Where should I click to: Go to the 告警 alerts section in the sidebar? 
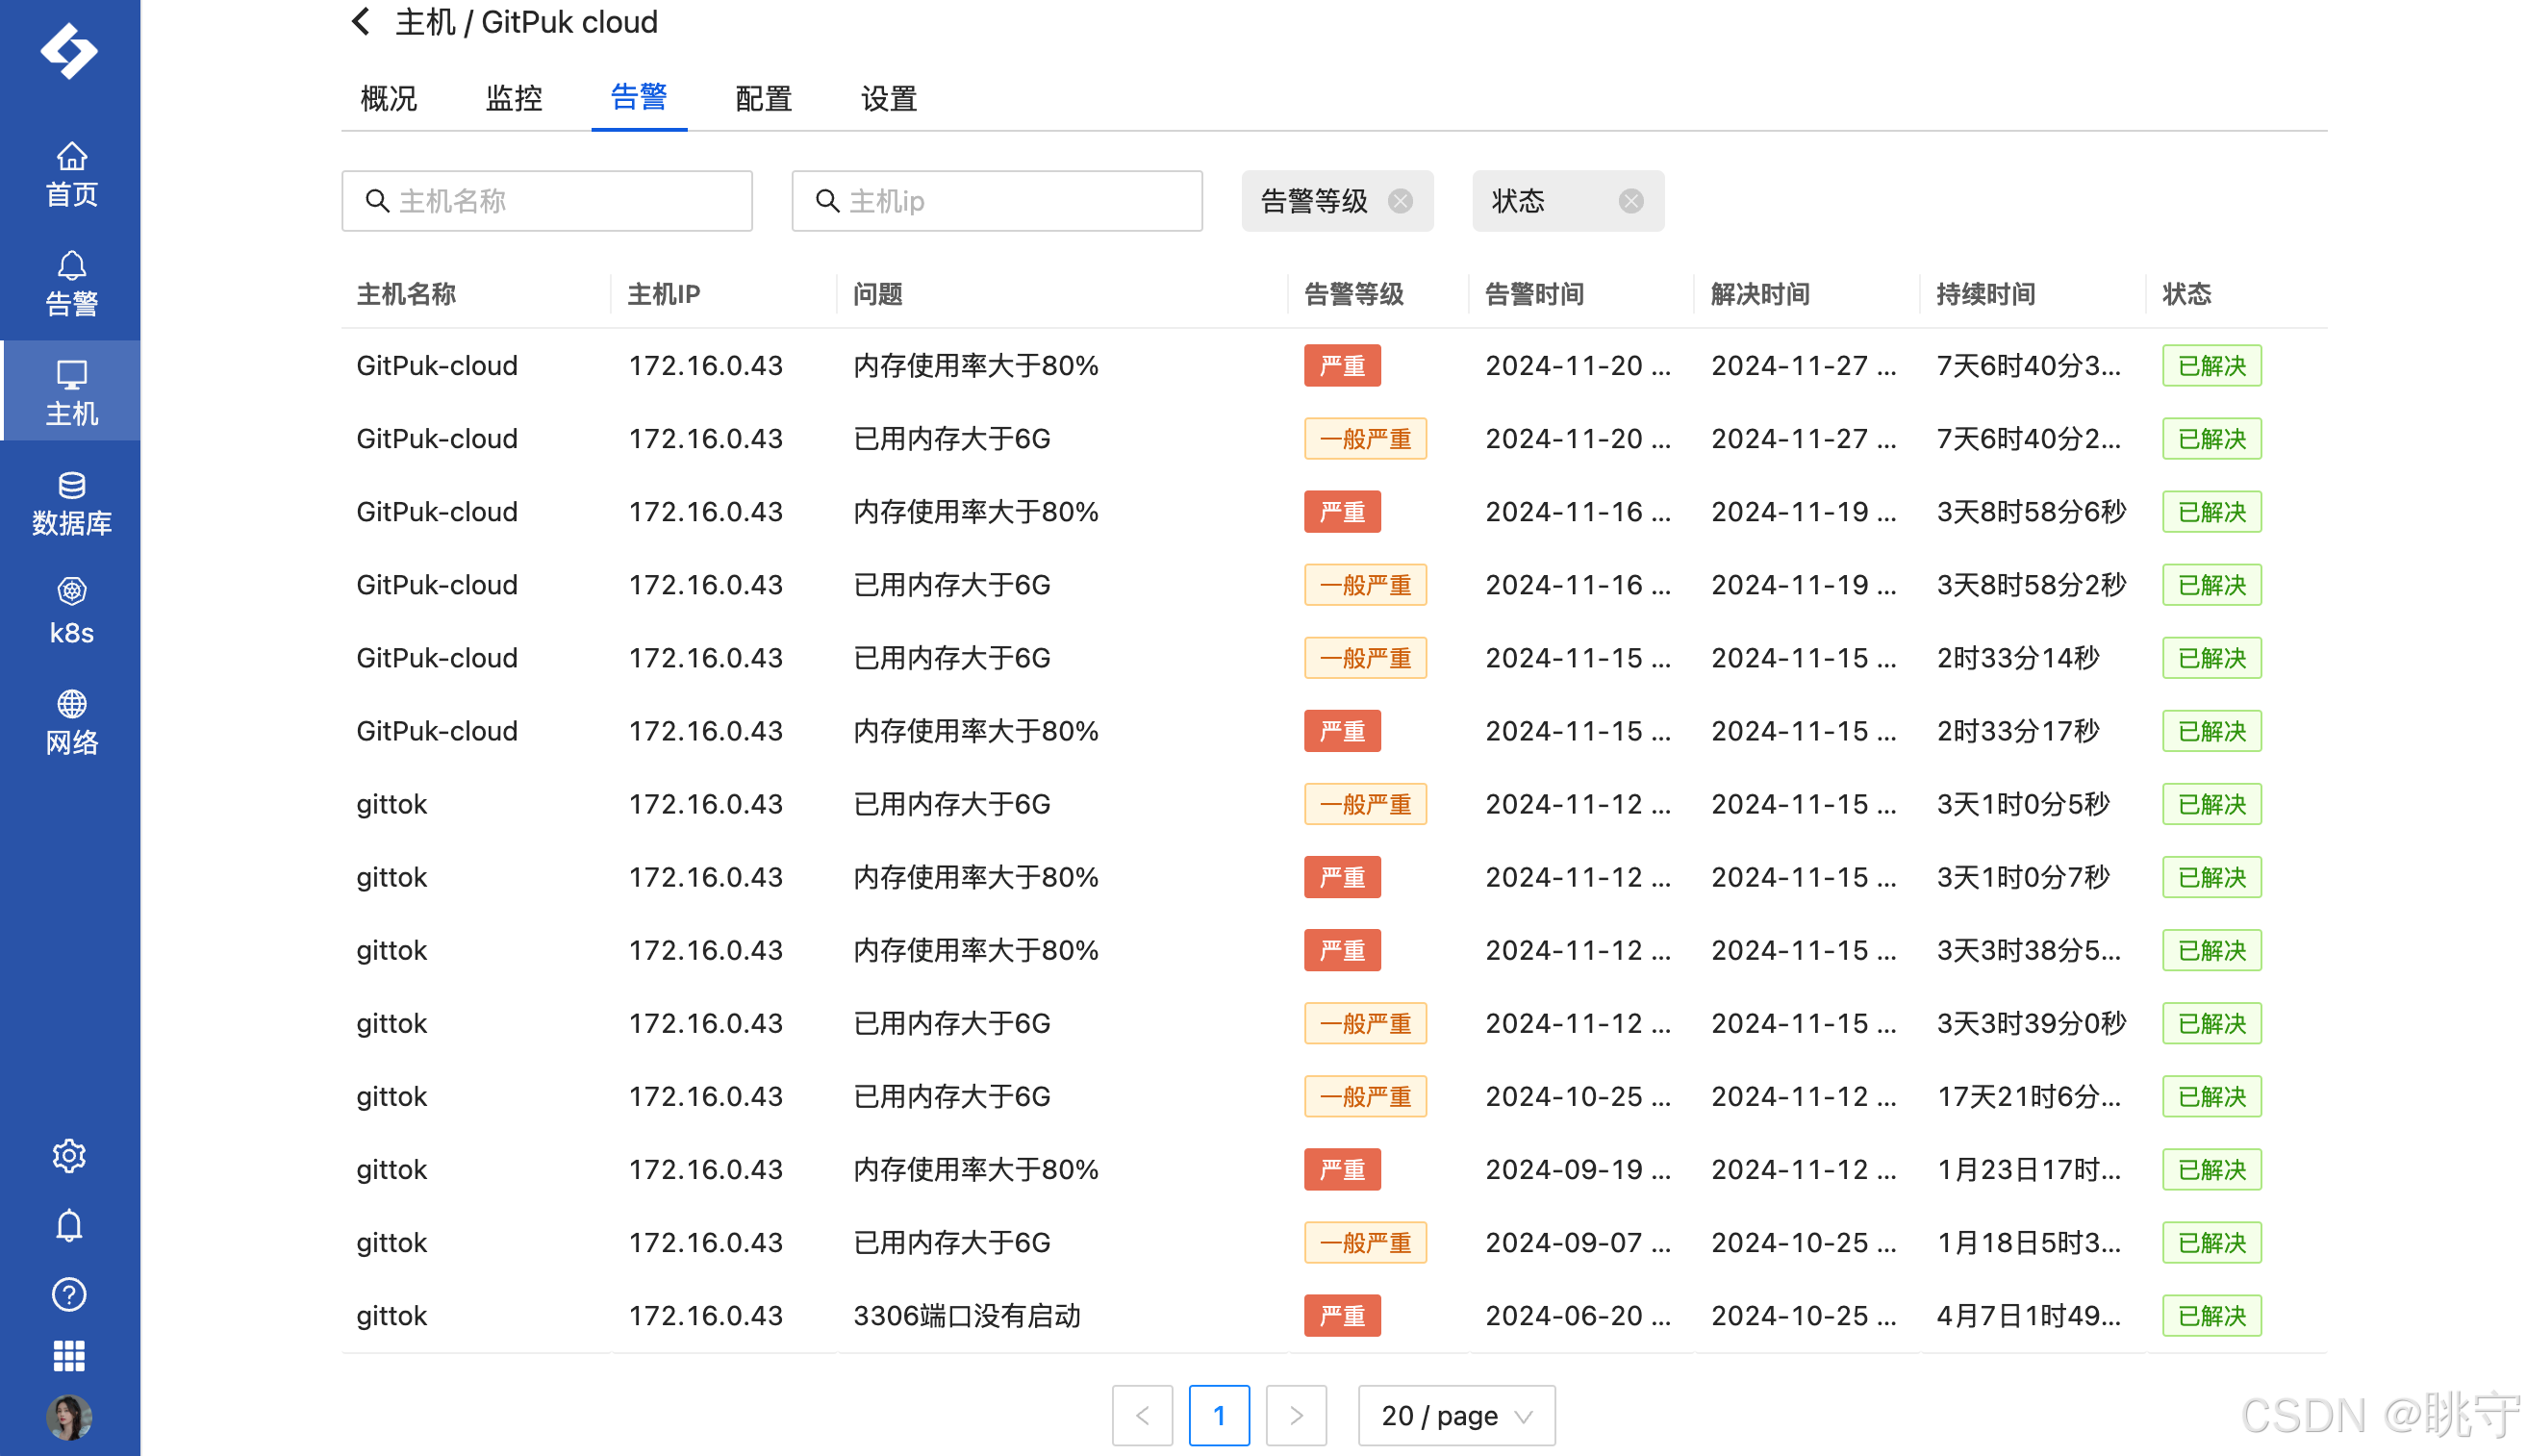(71, 284)
